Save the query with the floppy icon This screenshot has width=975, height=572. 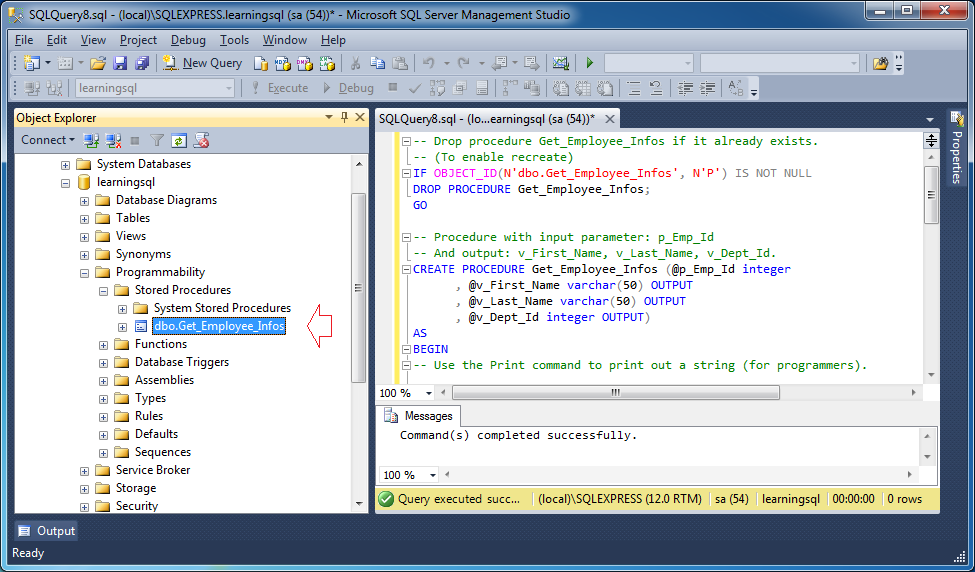point(120,63)
